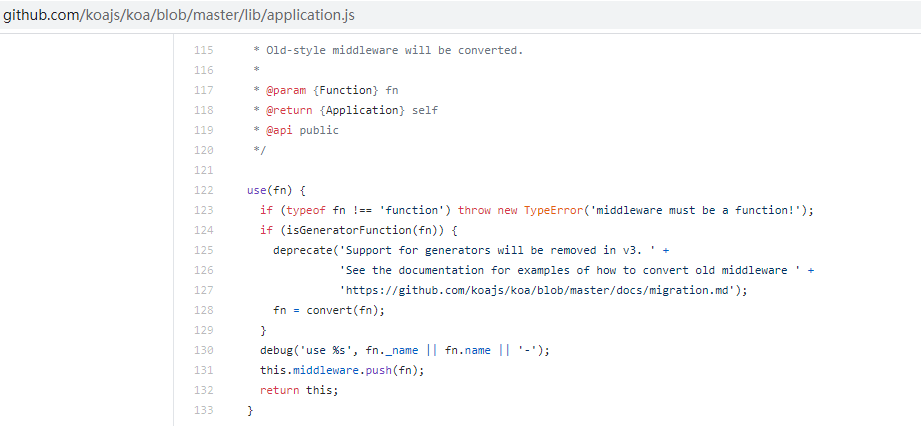Select line number 118 beside @return
This screenshot has width=921, height=426.
pos(203,110)
